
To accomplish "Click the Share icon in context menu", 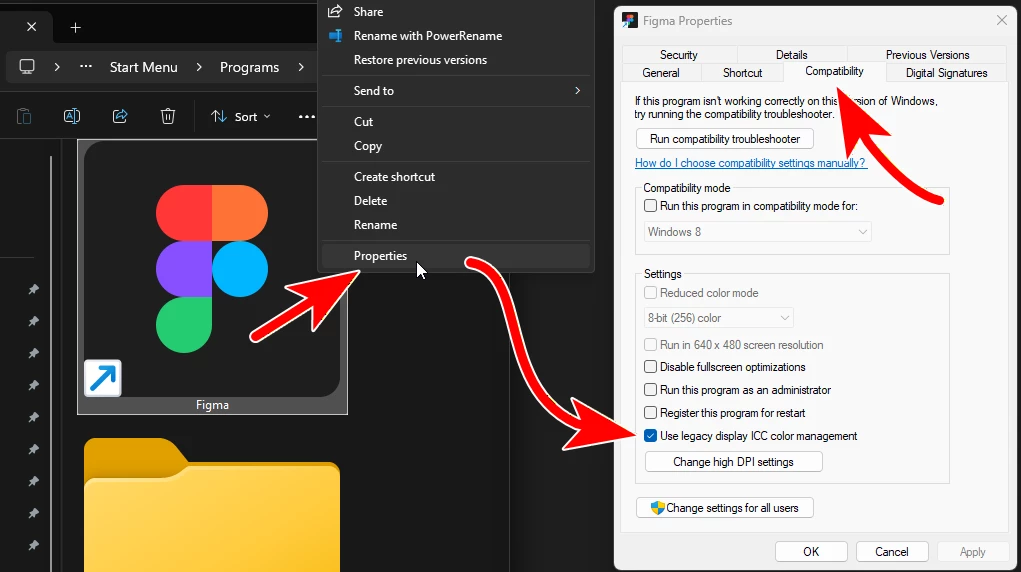I will [335, 11].
